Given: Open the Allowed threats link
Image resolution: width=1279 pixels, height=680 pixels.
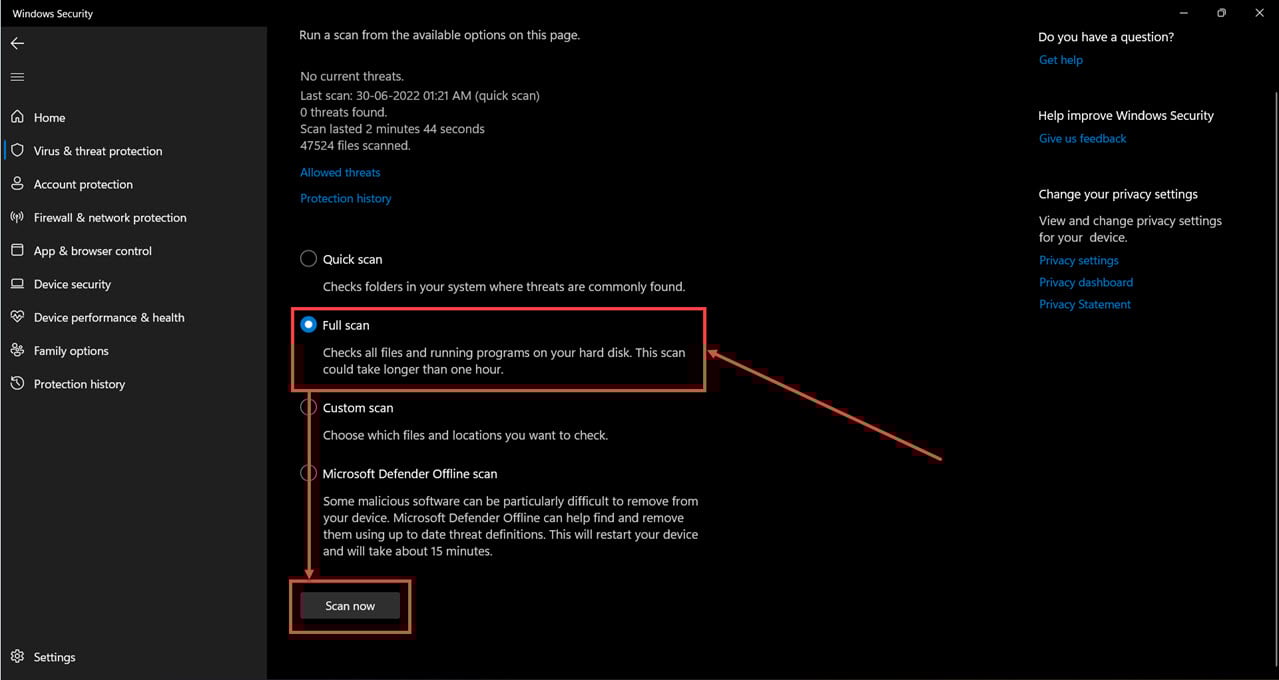Looking at the screenshot, I should pos(340,172).
